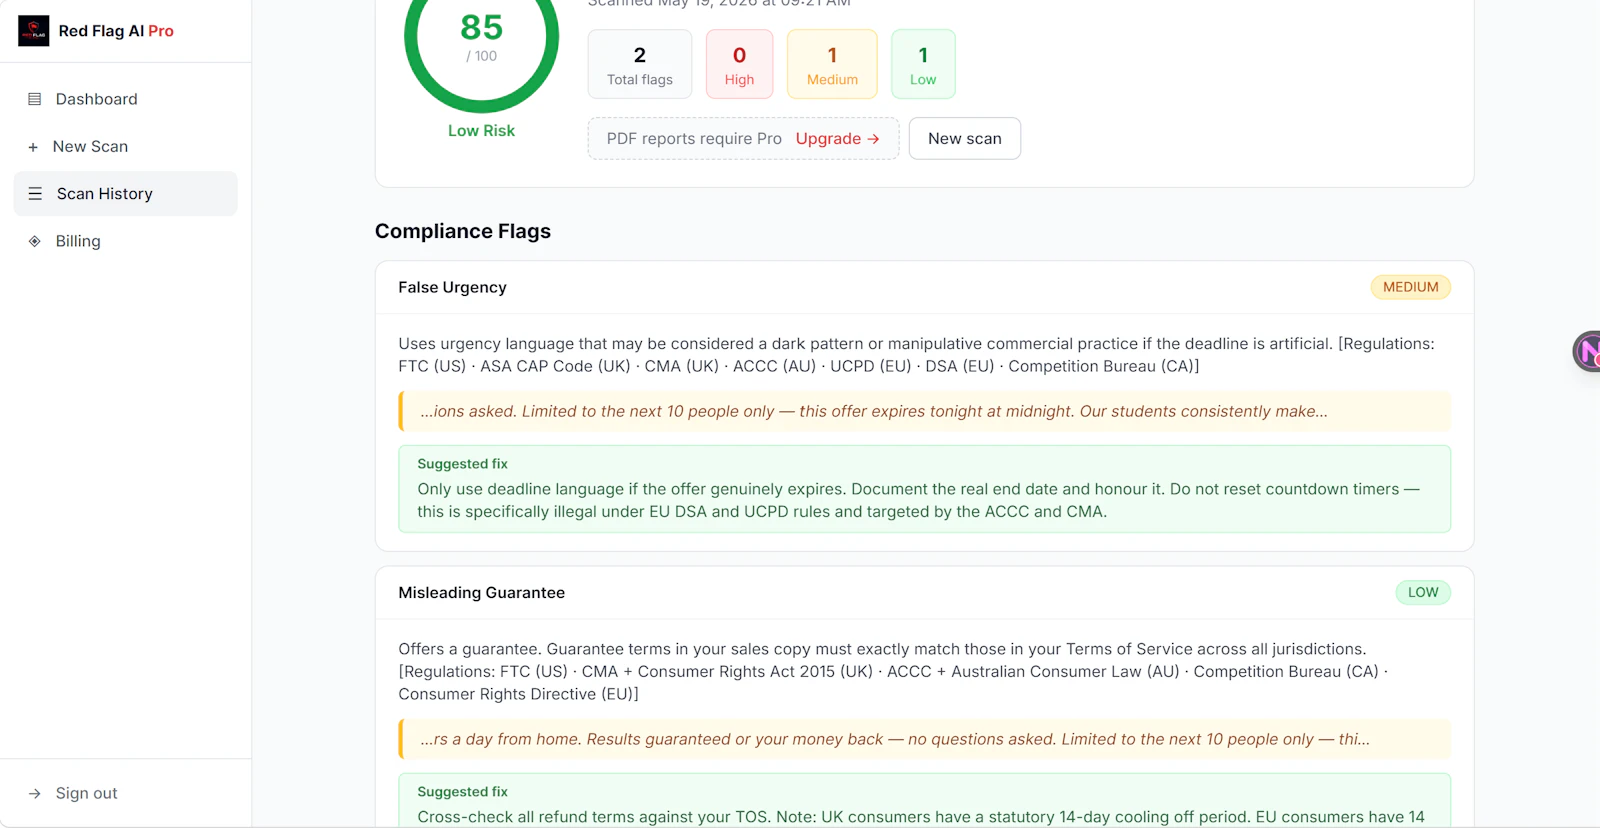Screen dimensions: 1600x828
Task: Click the Low Risk label
Action: click(x=481, y=131)
